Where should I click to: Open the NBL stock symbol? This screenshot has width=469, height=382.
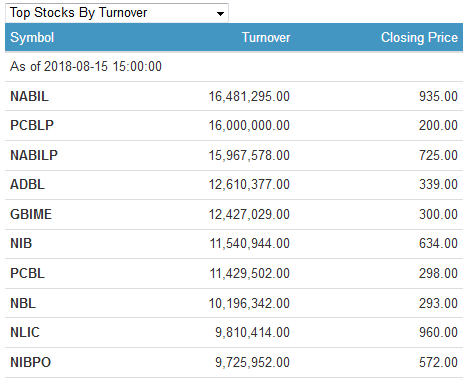(x=23, y=303)
